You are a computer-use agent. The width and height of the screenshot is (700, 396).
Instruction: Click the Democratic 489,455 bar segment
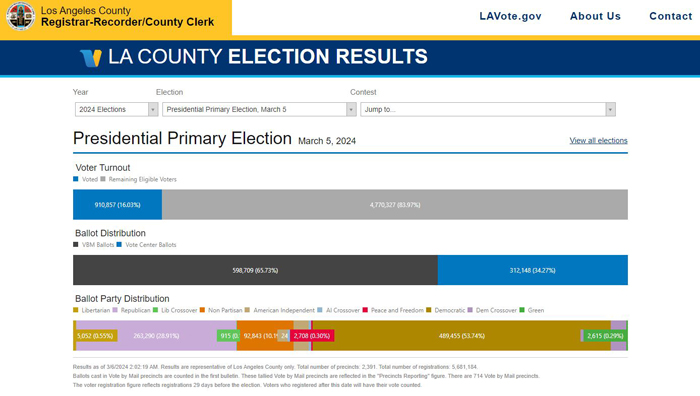point(462,336)
